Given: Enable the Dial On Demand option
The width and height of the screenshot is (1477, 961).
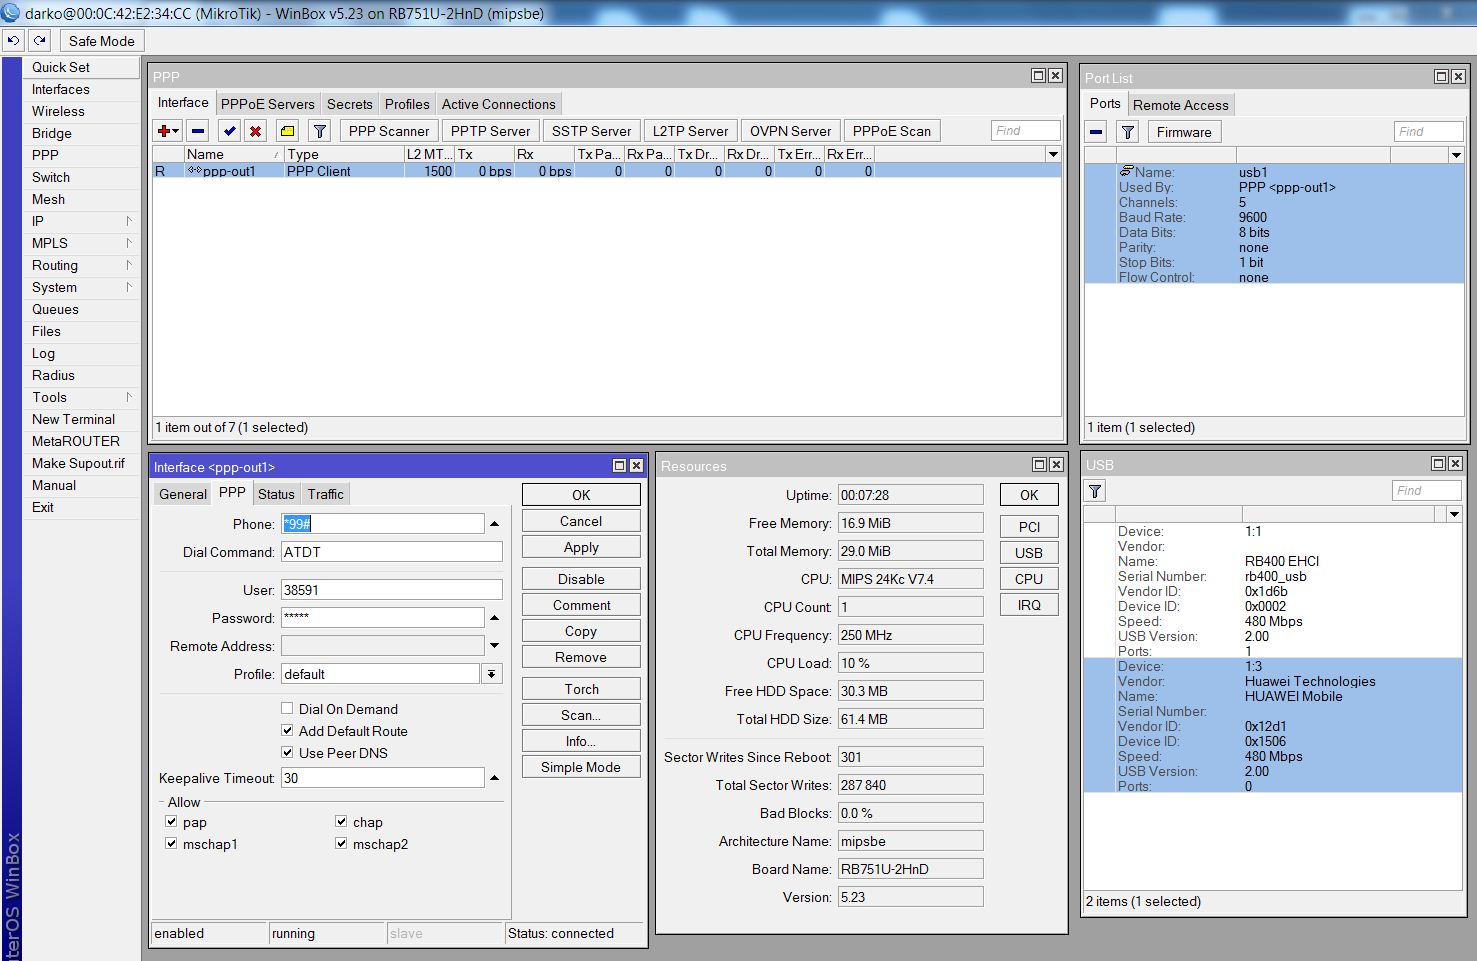Looking at the screenshot, I should coord(287,708).
